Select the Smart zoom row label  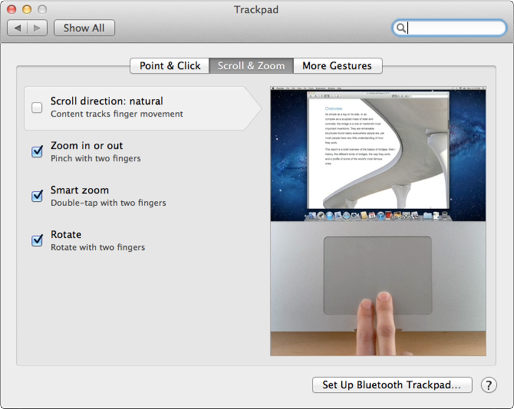point(80,190)
